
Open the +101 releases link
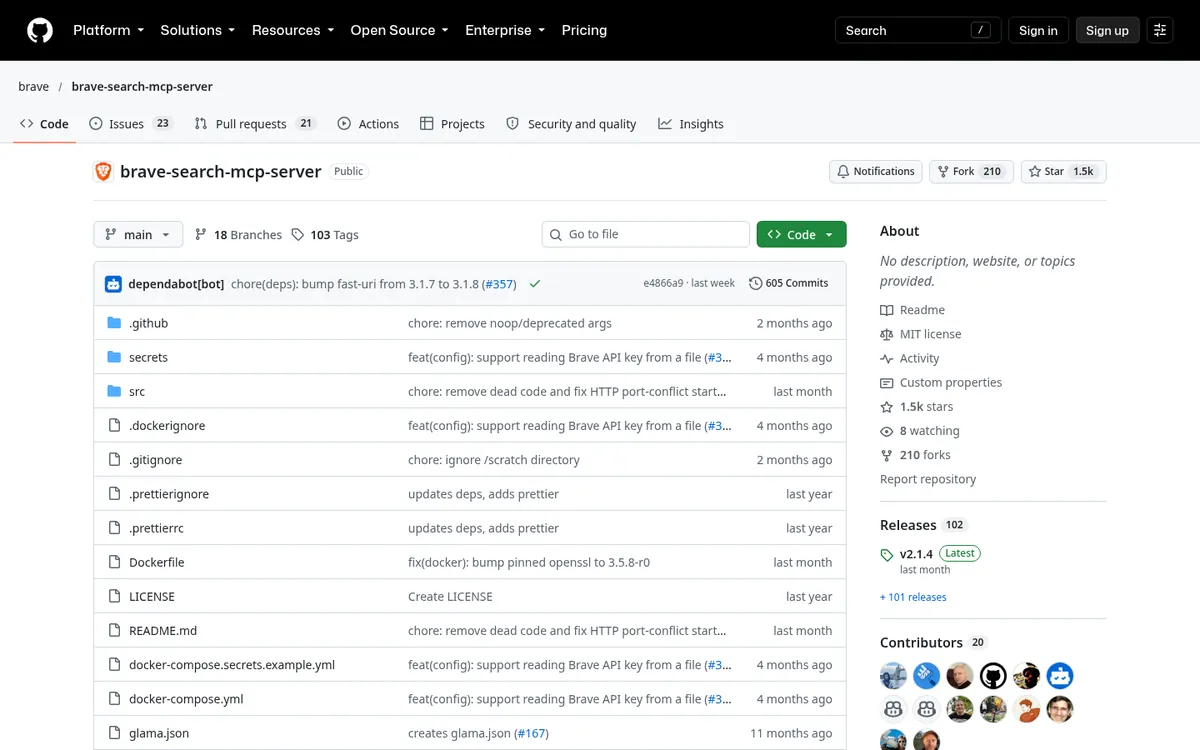[x=913, y=597]
